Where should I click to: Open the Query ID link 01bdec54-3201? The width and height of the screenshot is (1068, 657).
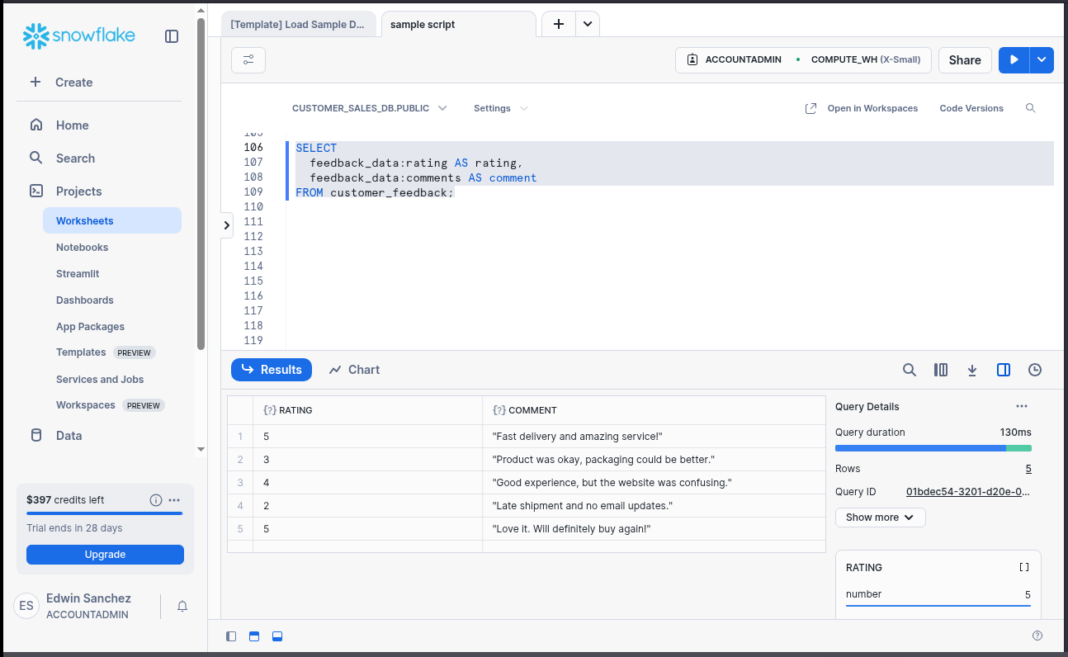pos(967,491)
